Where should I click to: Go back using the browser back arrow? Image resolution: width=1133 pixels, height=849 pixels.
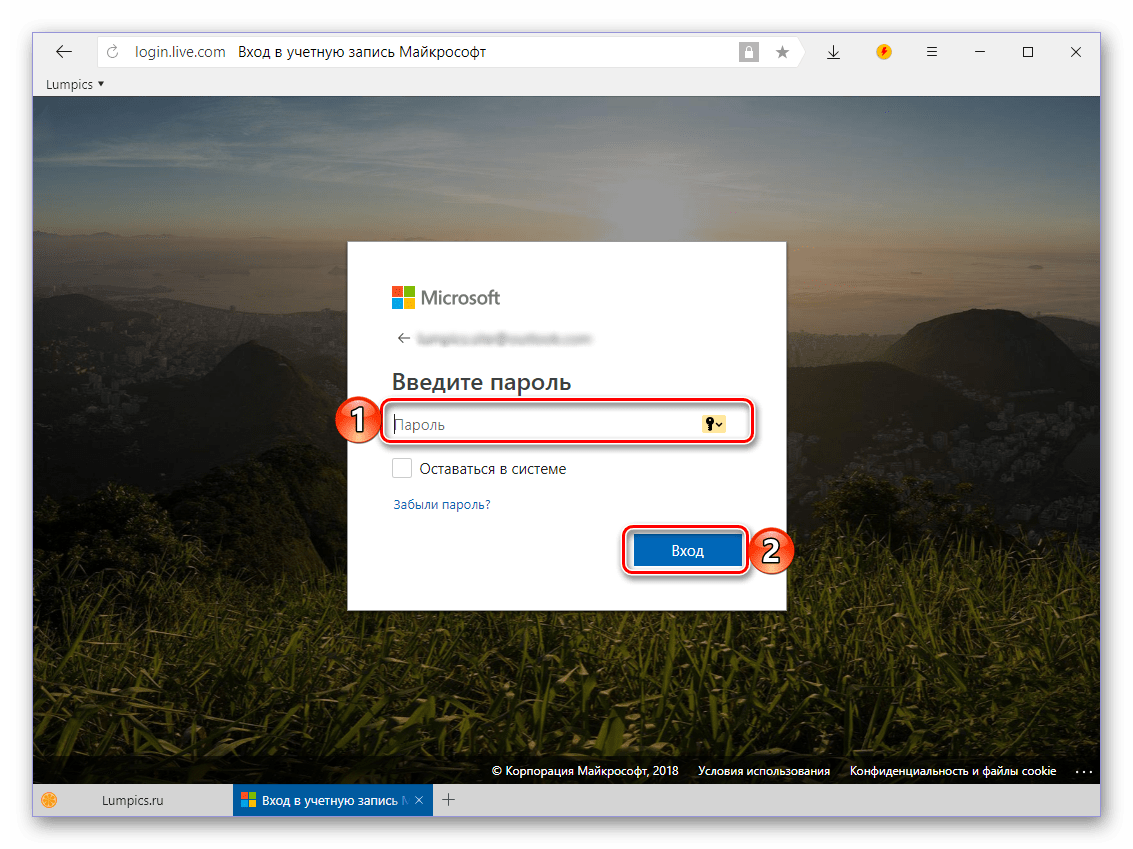(x=64, y=52)
